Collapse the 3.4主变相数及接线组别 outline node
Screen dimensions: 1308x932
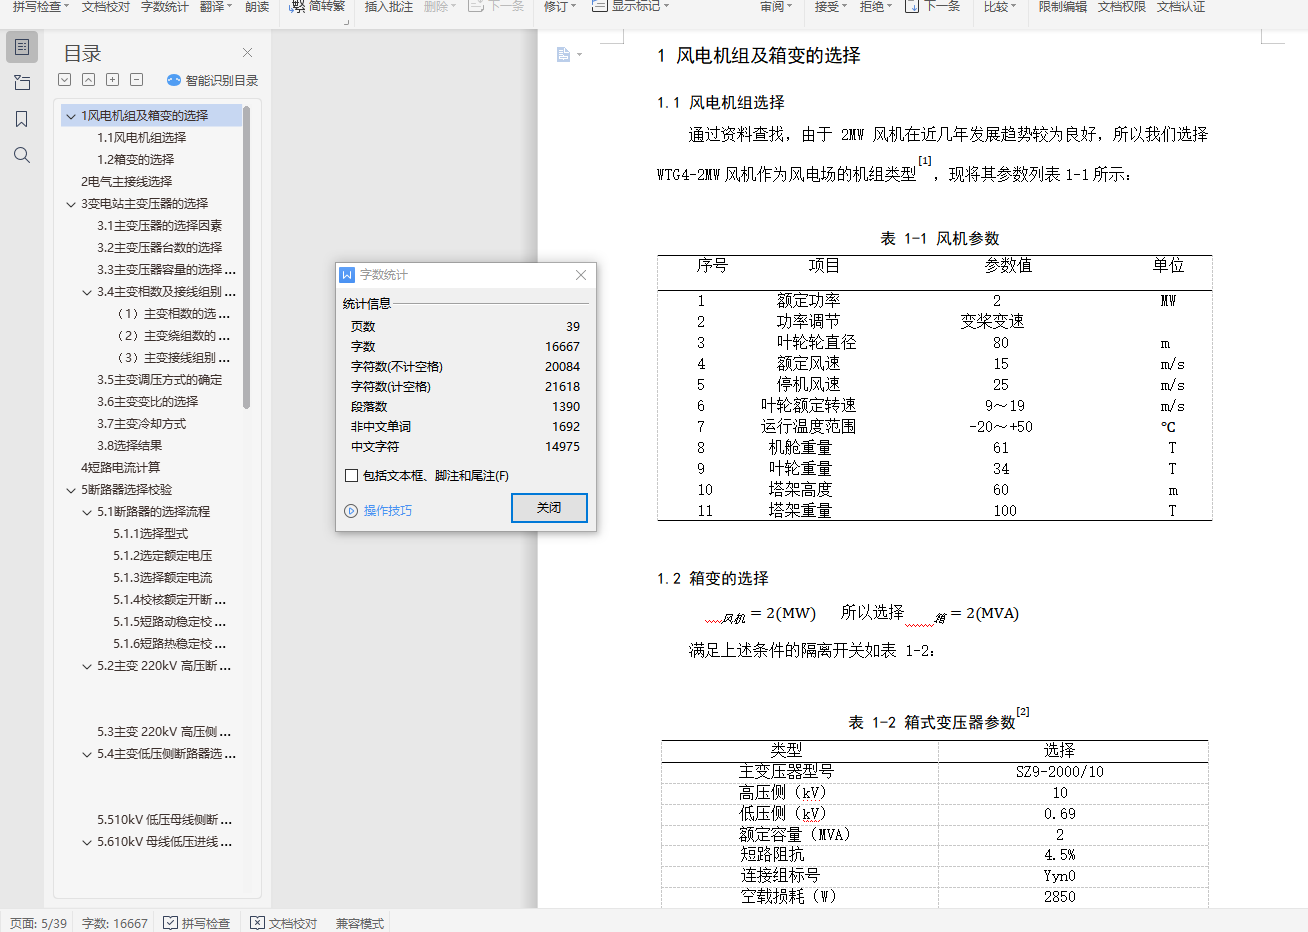(87, 292)
